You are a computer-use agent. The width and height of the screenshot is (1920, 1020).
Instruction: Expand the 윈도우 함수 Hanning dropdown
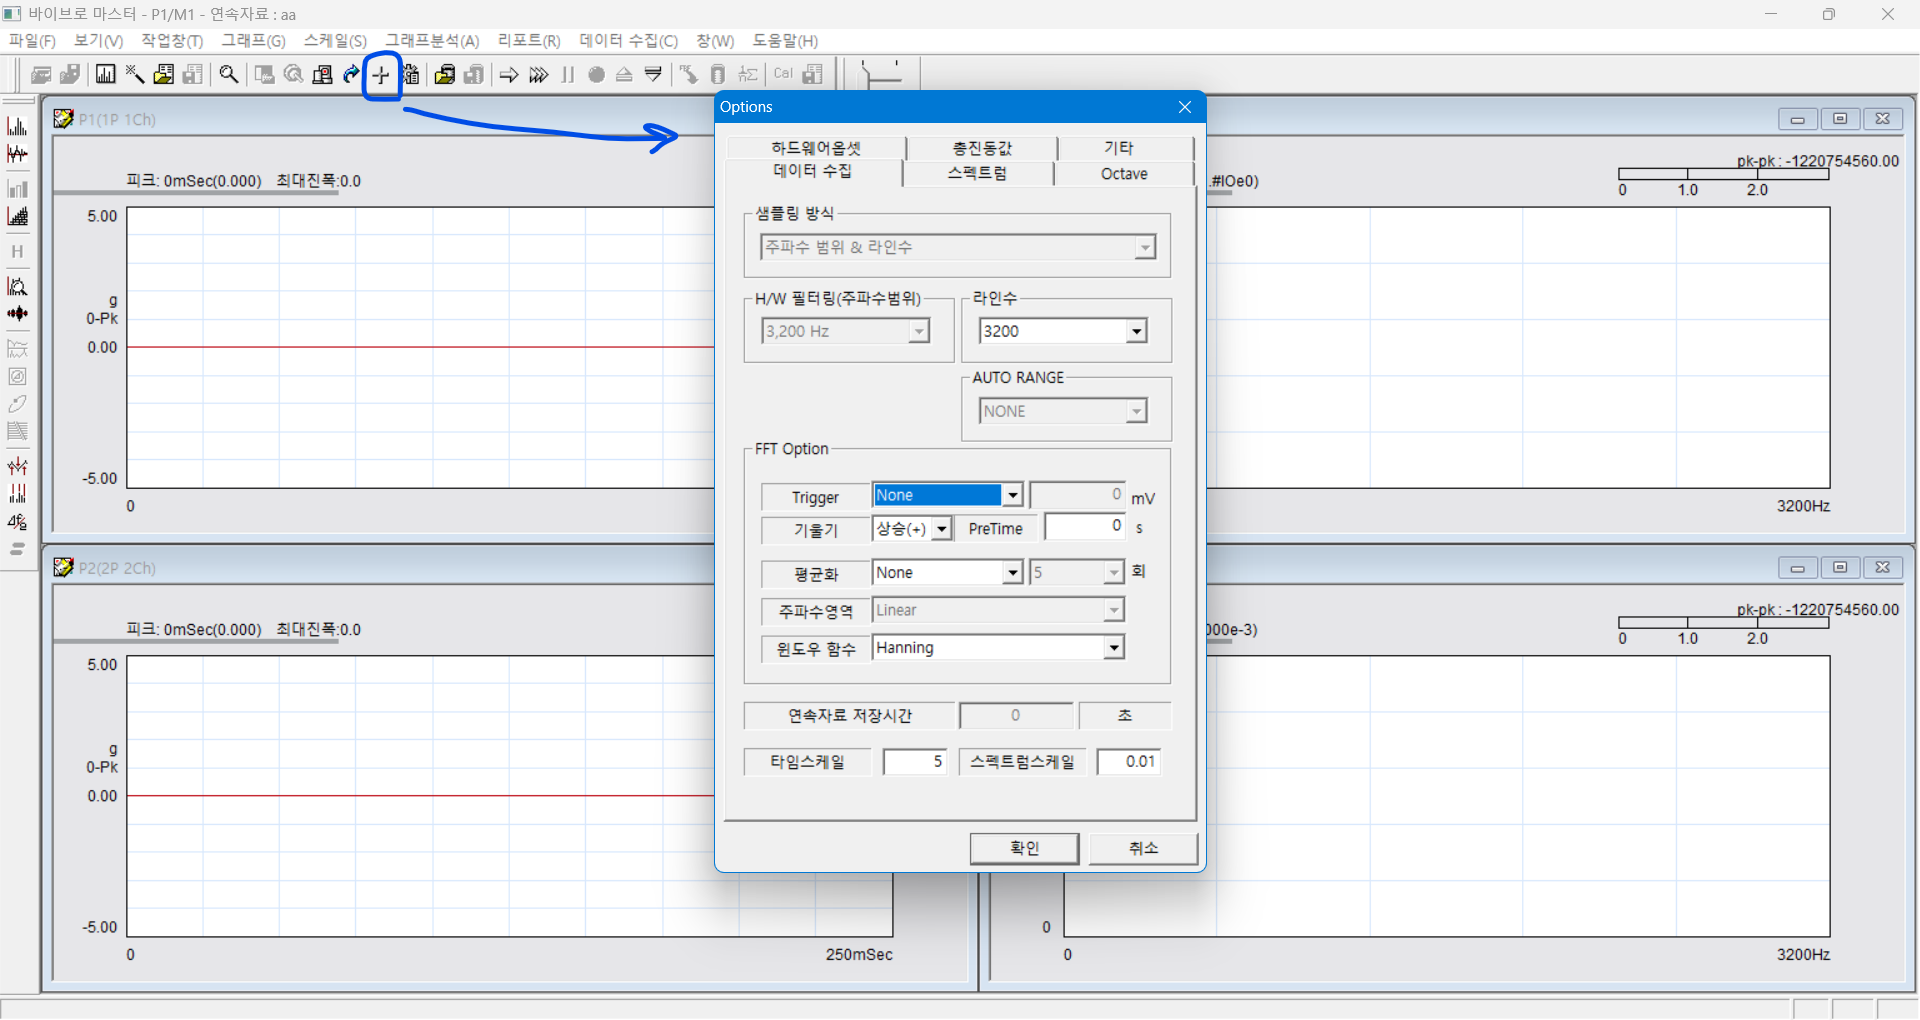(x=1113, y=649)
